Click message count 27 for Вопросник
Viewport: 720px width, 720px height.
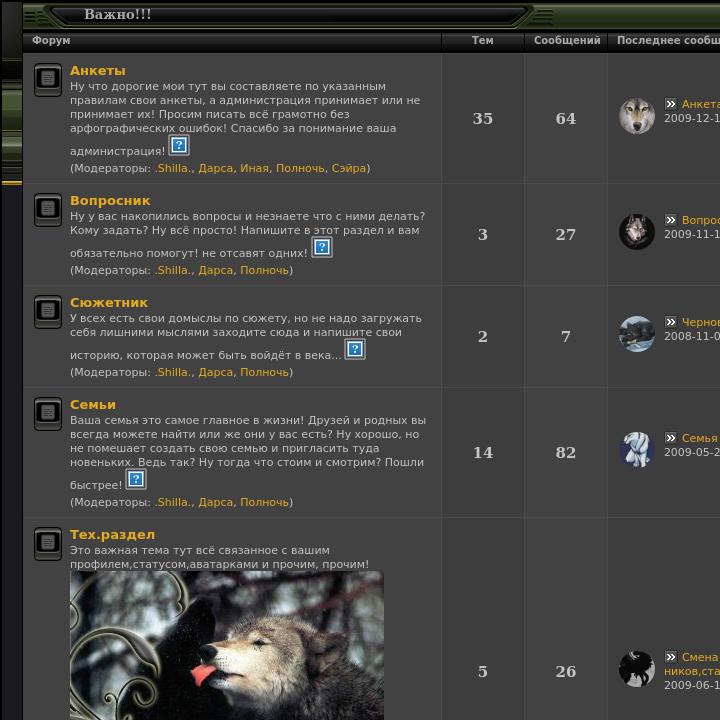coord(566,235)
